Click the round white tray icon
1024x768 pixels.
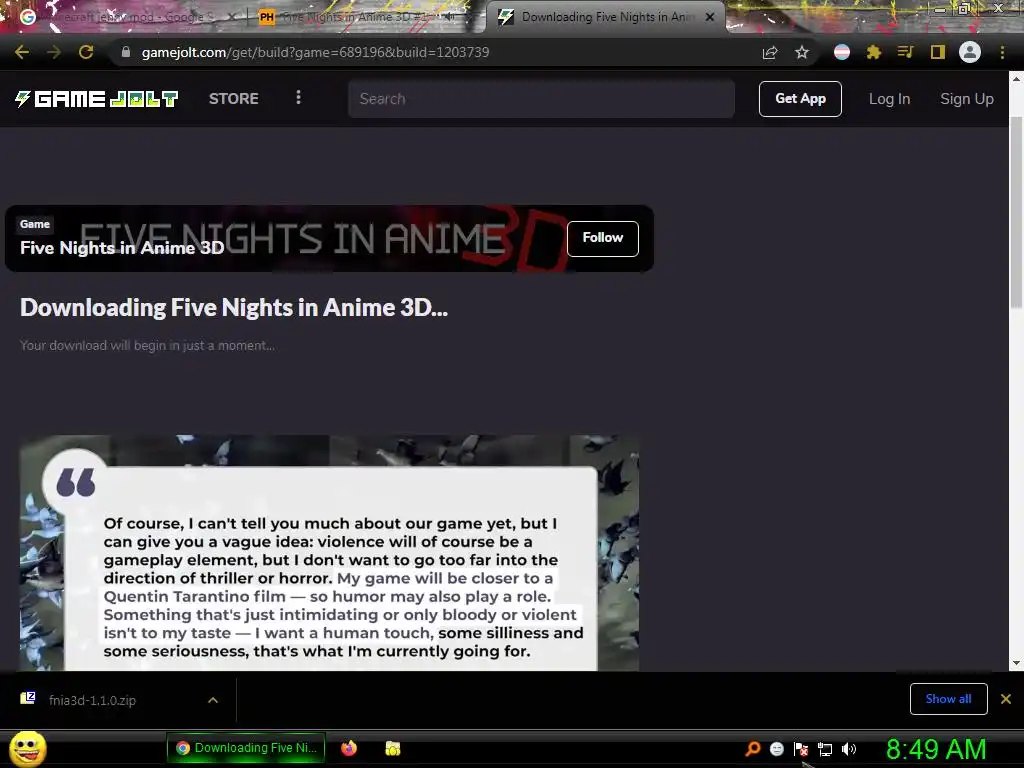coord(776,749)
